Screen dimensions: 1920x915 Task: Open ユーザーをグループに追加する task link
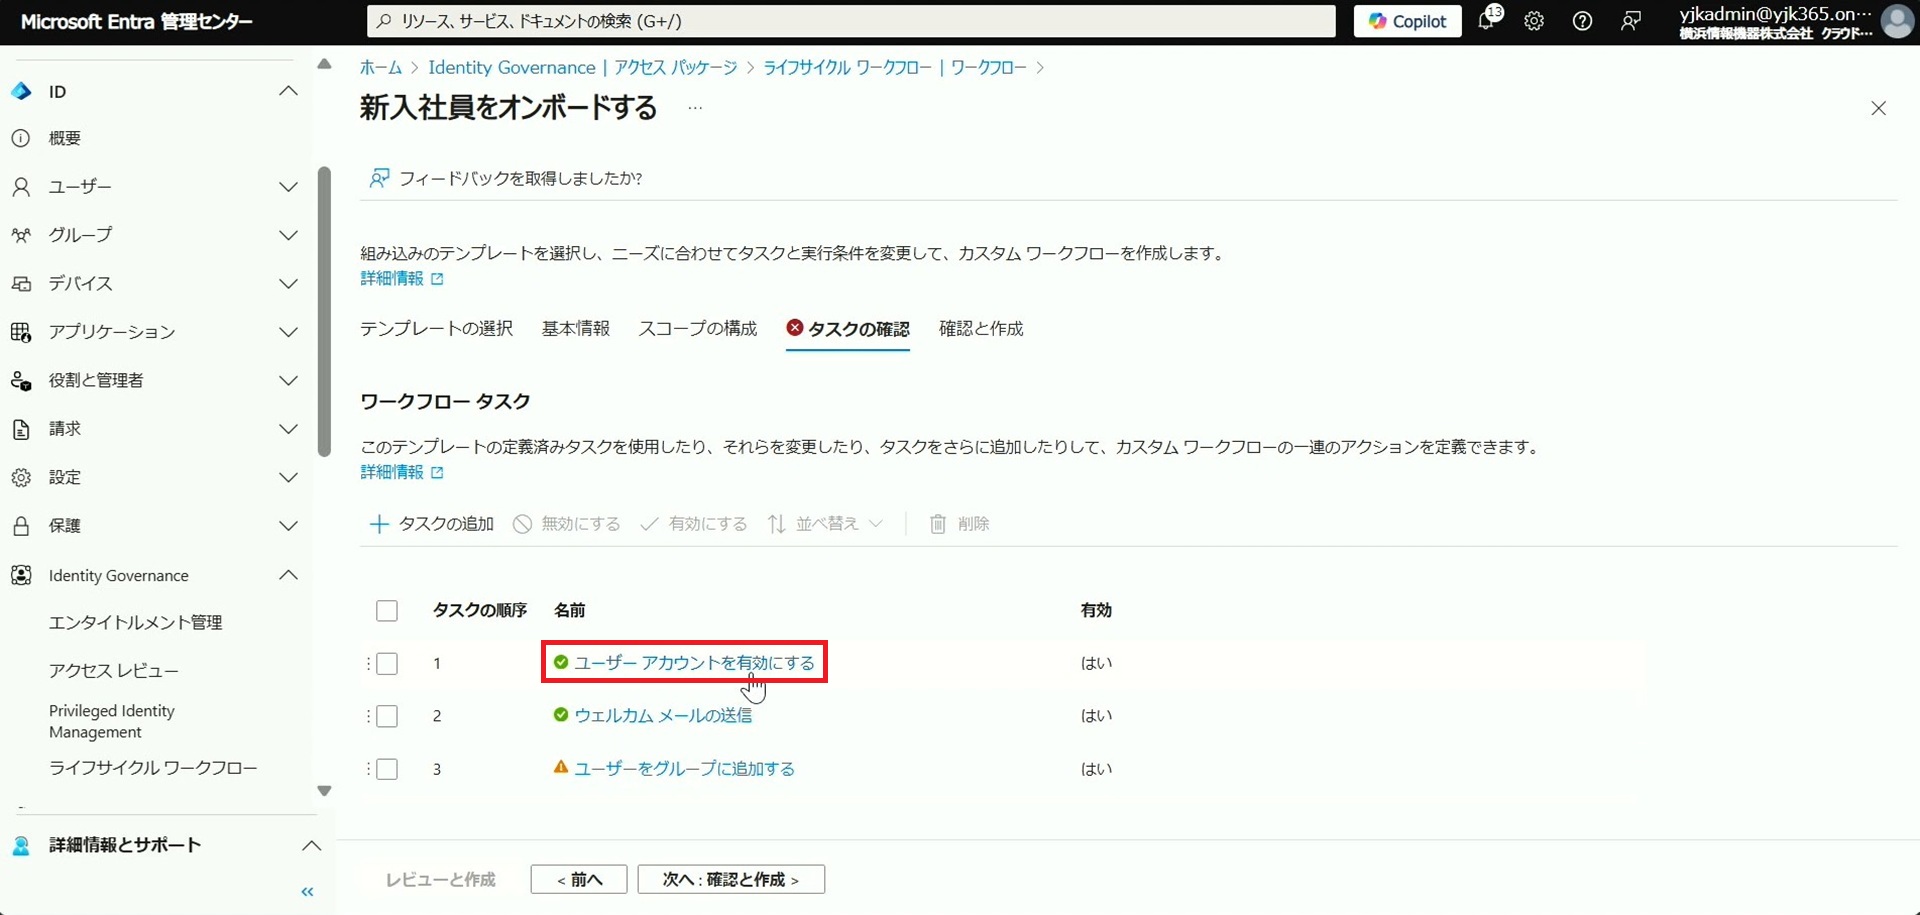coord(684,768)
